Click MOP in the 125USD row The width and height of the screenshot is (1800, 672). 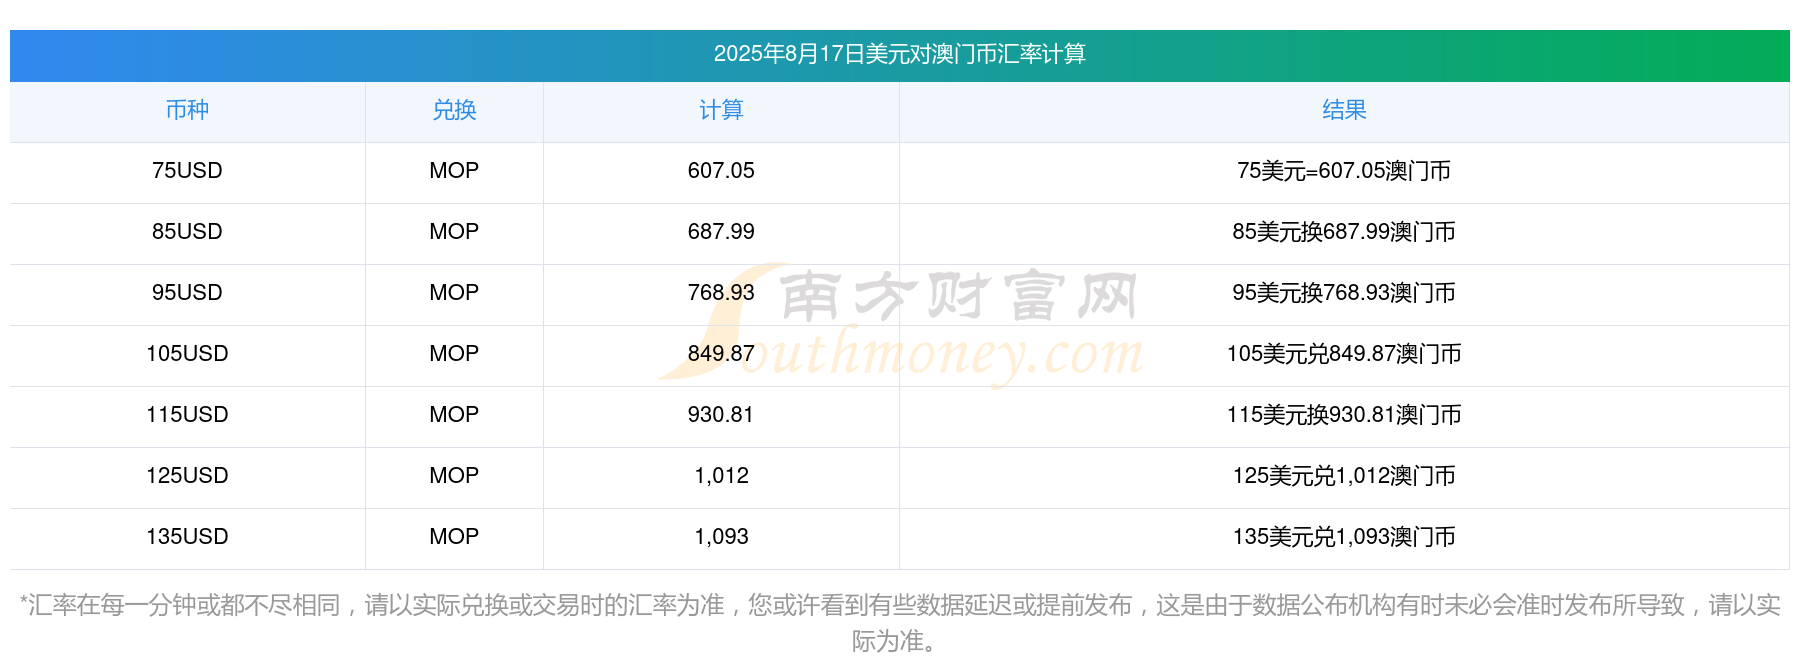point(454,476)
